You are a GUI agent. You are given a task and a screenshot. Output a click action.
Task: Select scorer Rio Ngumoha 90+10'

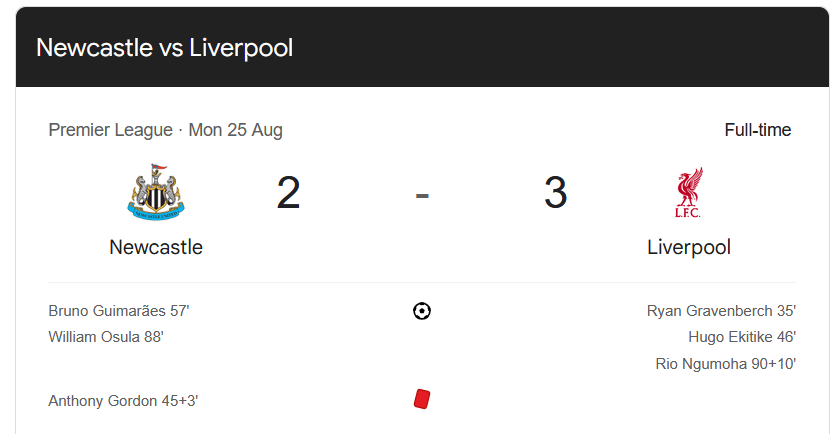click(726, 364)
